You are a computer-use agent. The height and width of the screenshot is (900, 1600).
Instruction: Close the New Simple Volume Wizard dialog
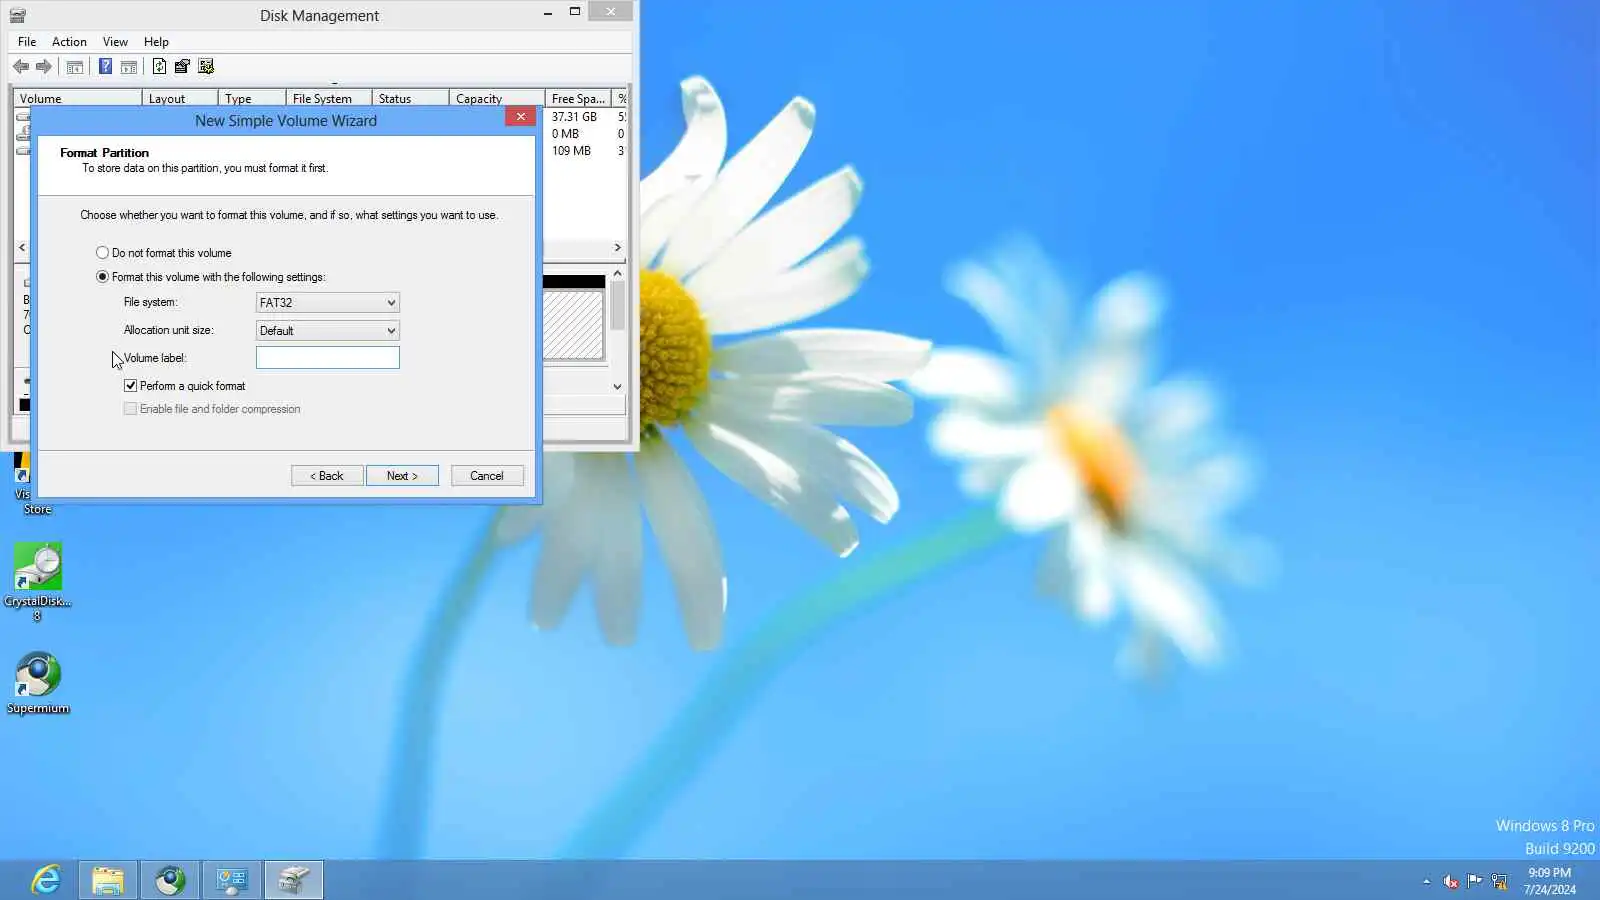[x=520, y=117]
